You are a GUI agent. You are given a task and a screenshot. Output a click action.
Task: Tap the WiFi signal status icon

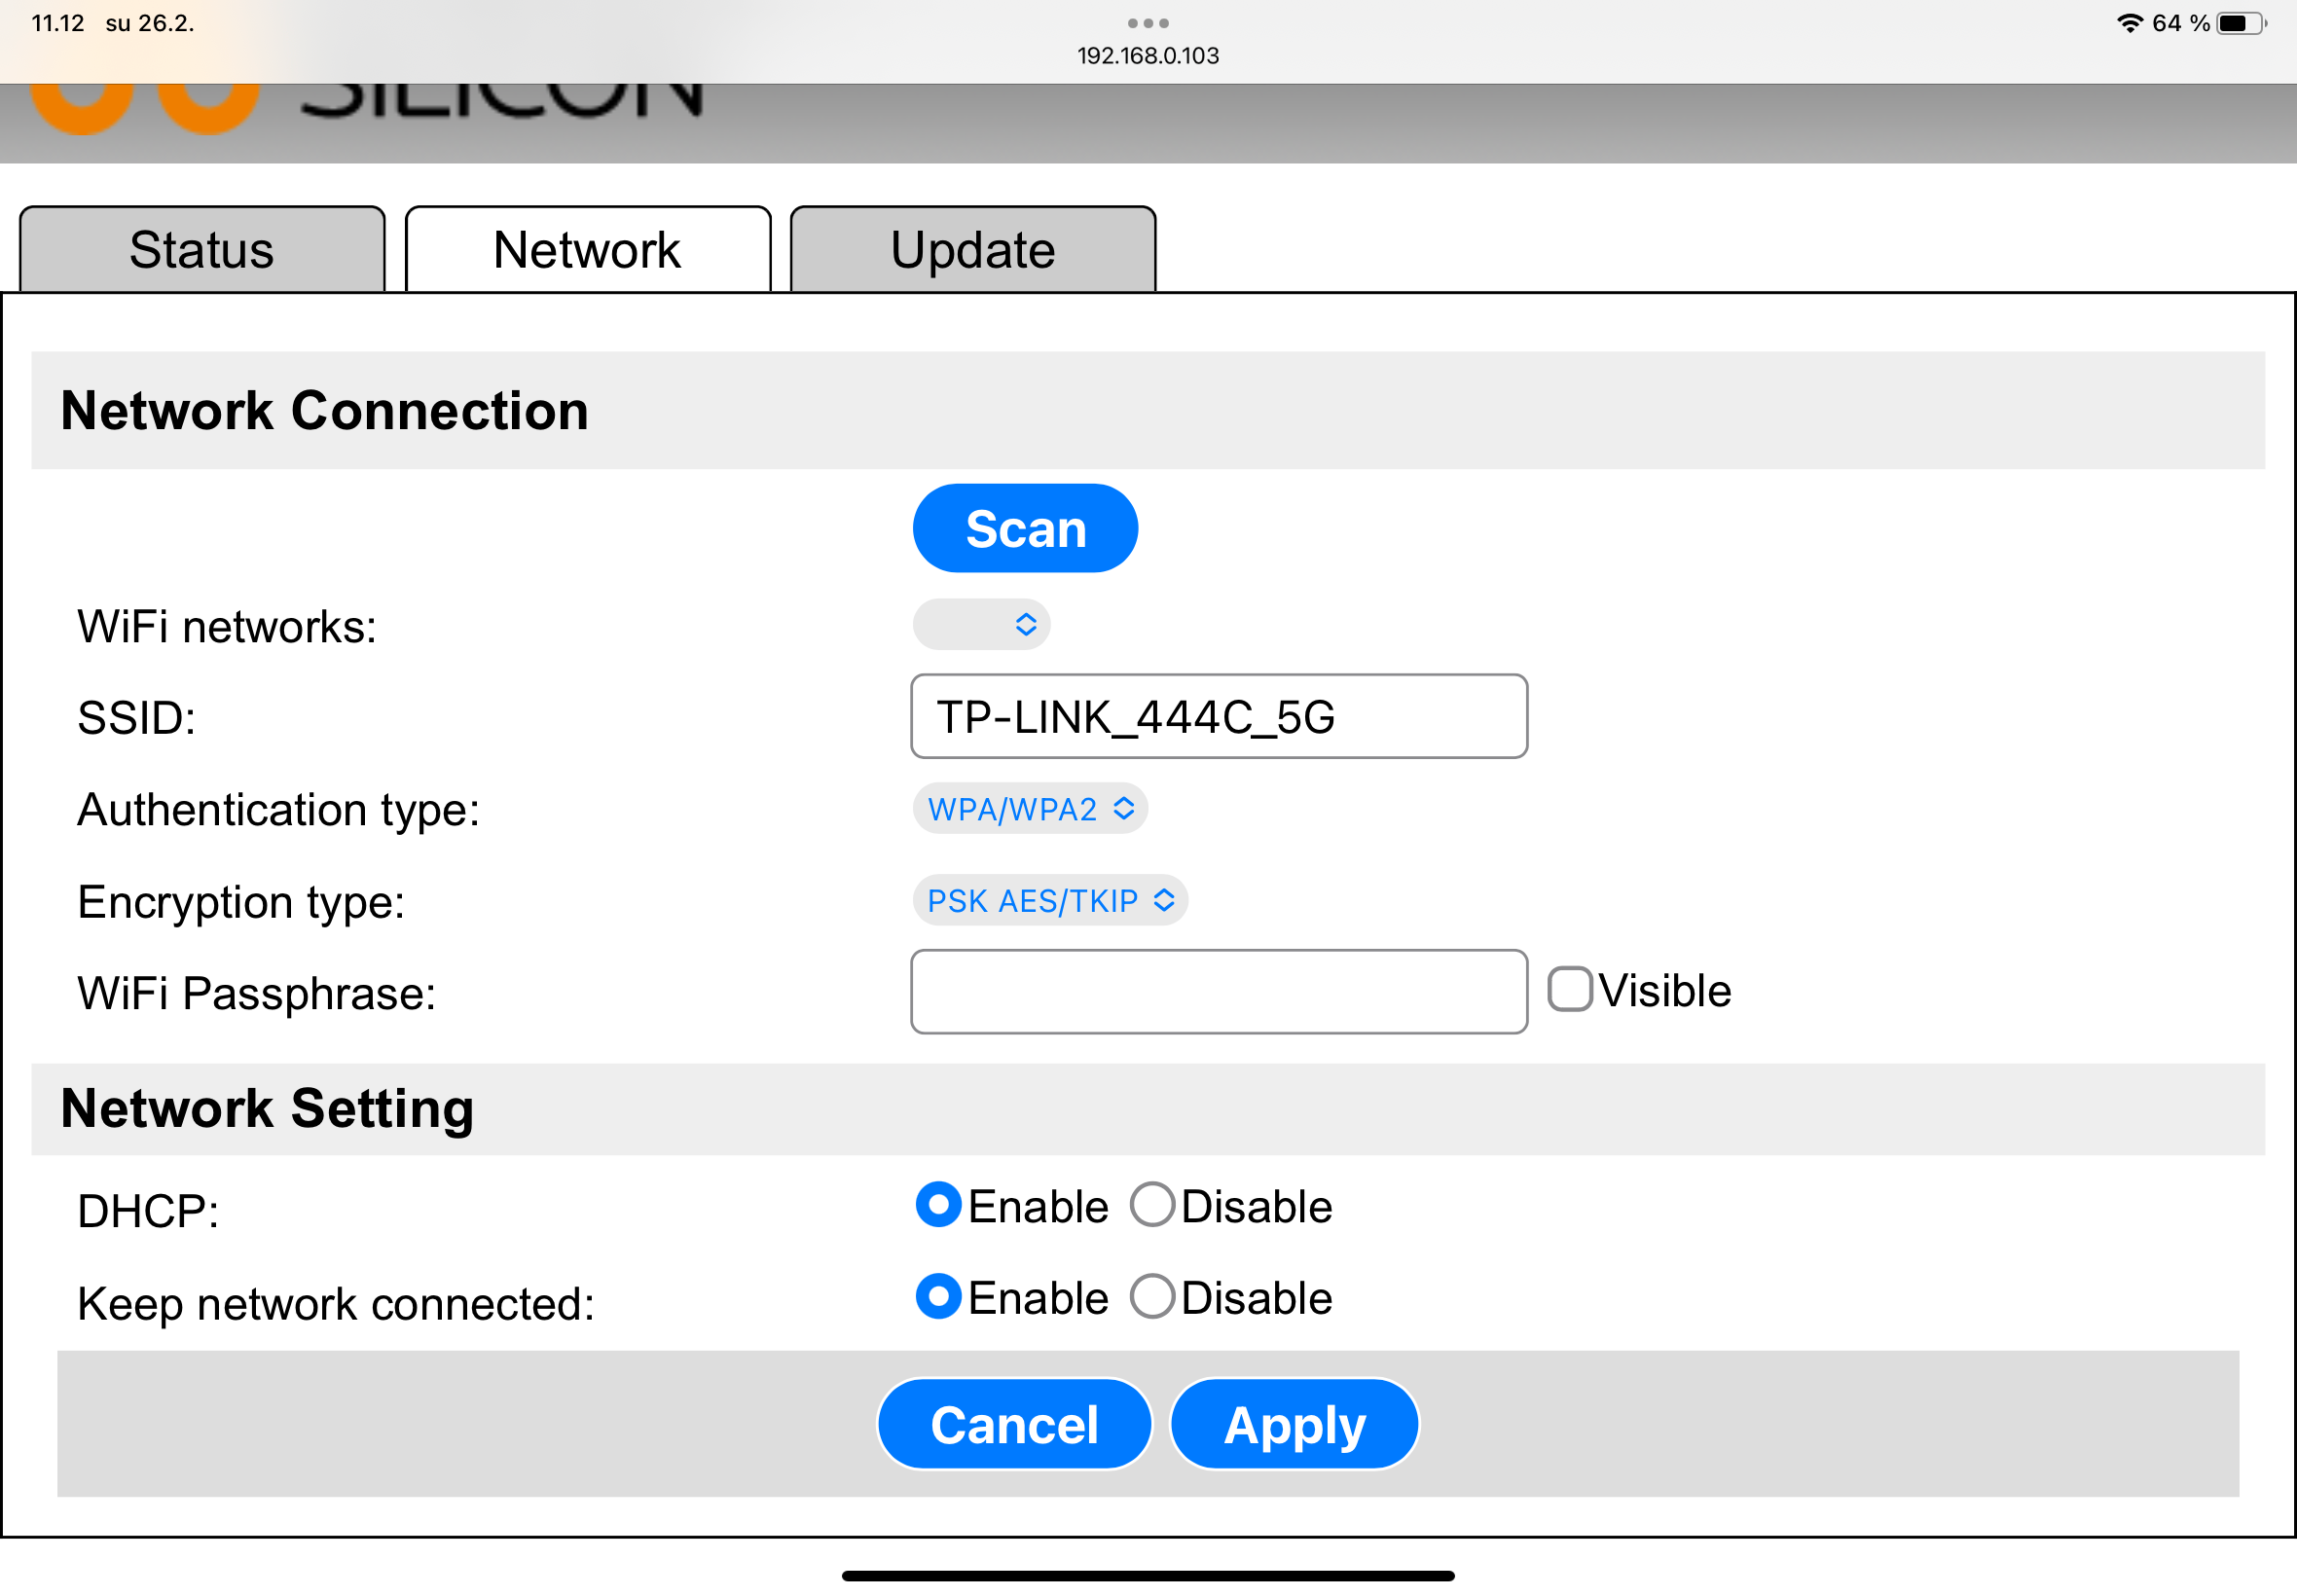pos(2130,23)
